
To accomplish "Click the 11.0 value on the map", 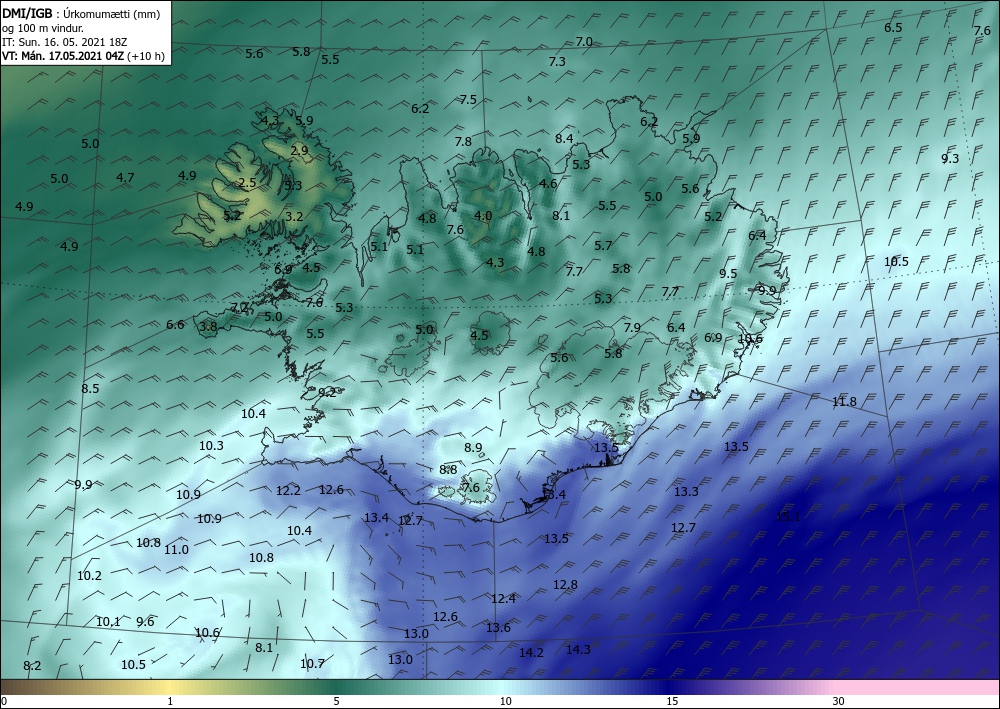I will pos(176,550).
